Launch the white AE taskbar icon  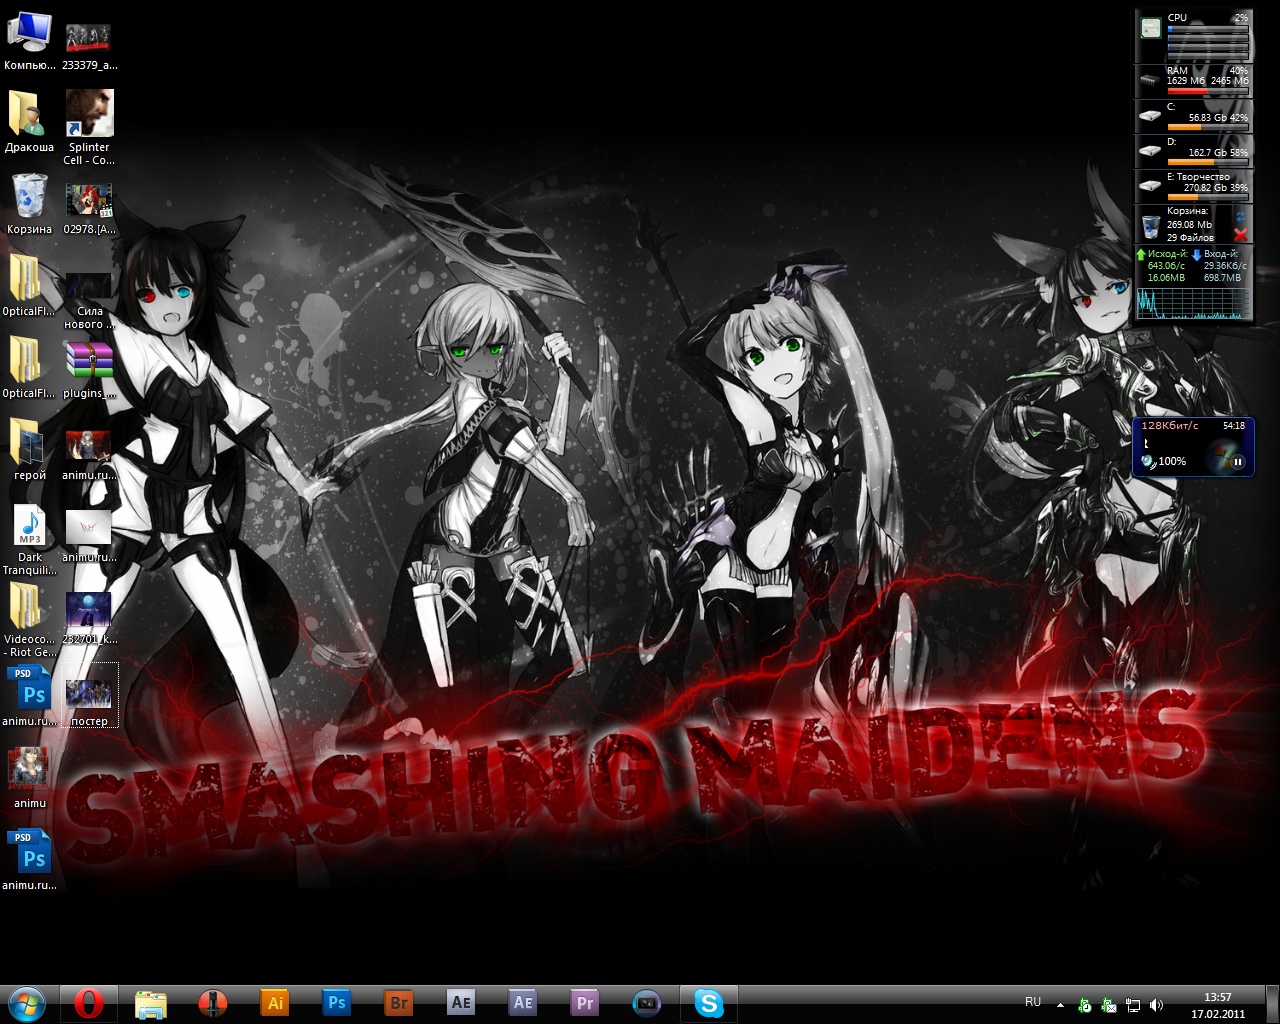460,1003
